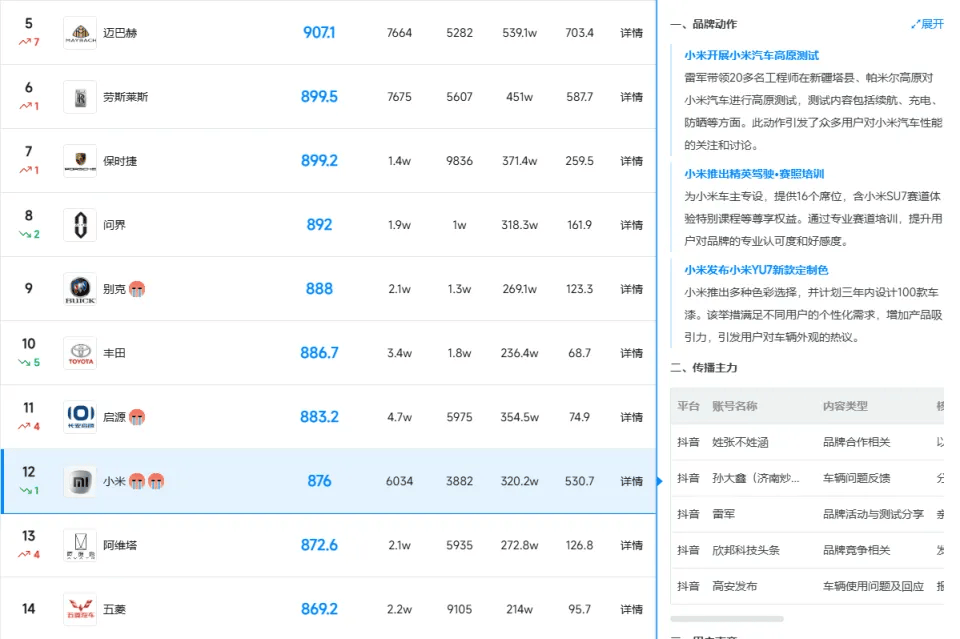Viewport: 960px width, 639px height.
Task: Expand the 品牌动作 section with 展开
Action: [x=927, y=24]
